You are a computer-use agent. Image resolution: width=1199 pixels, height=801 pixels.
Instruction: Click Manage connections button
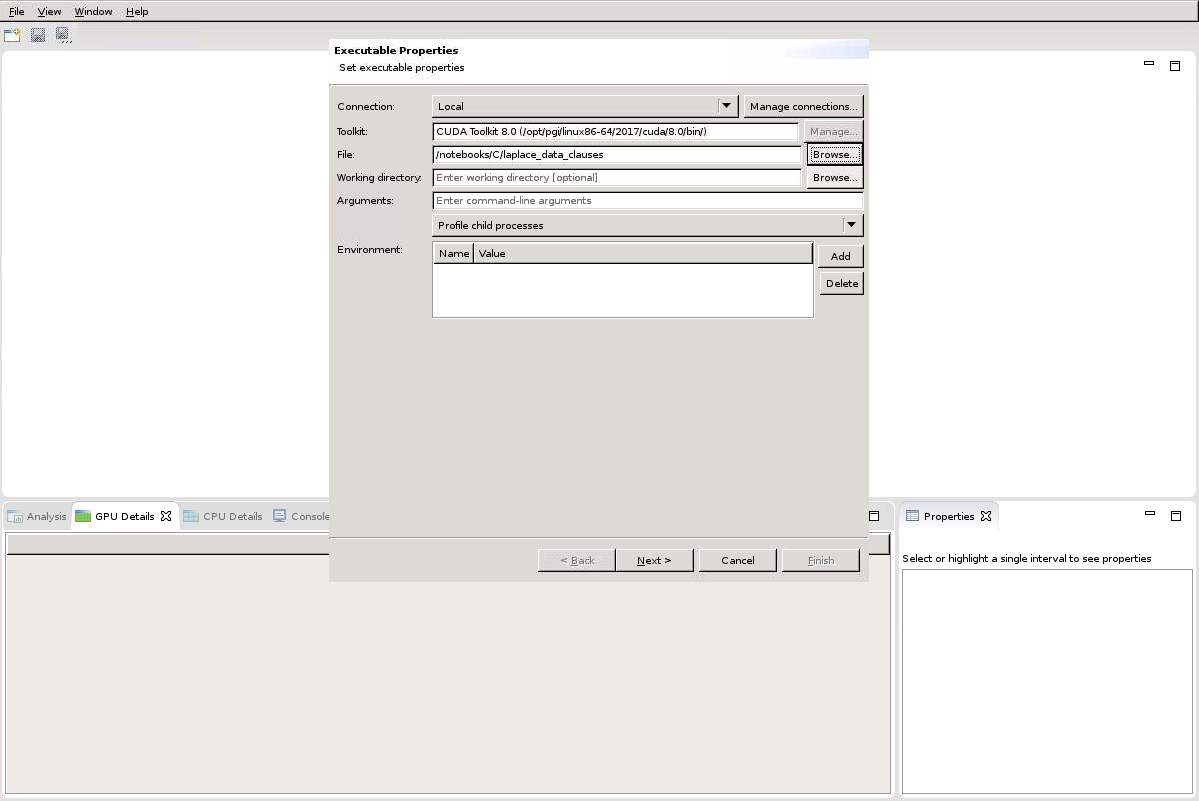click(x=803, y=106)
